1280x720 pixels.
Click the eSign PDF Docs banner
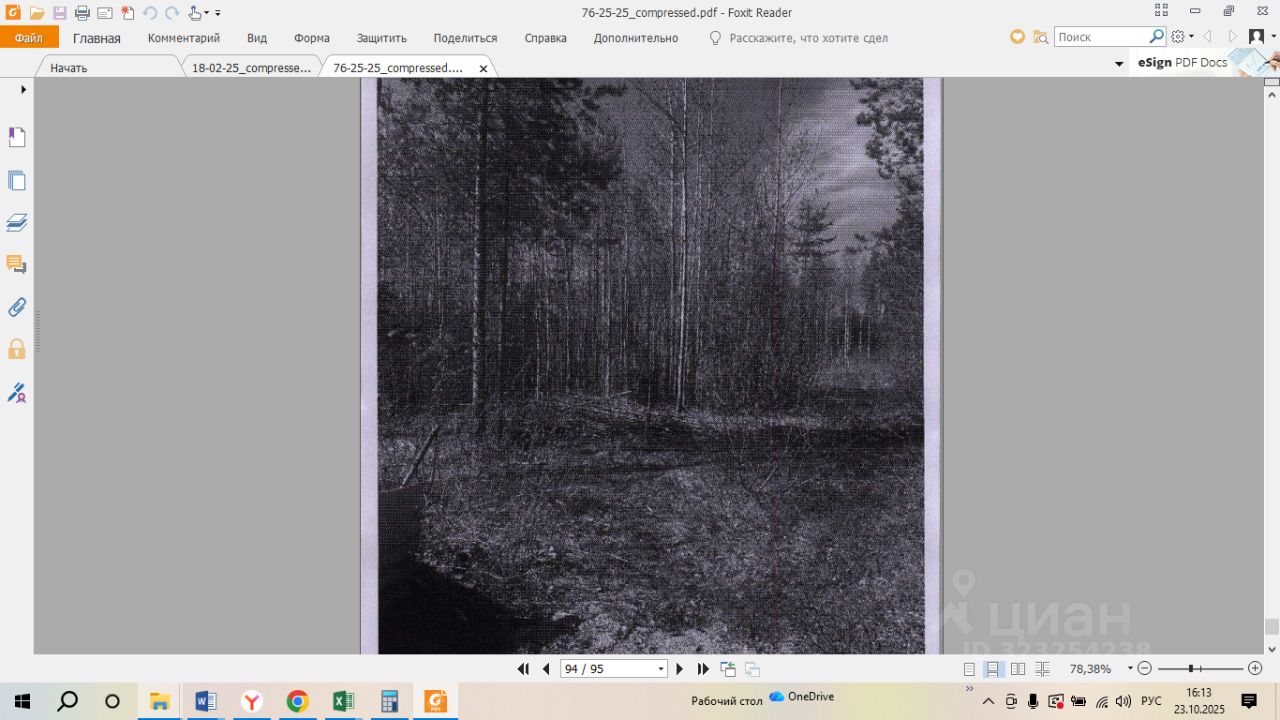point(1204,62)
